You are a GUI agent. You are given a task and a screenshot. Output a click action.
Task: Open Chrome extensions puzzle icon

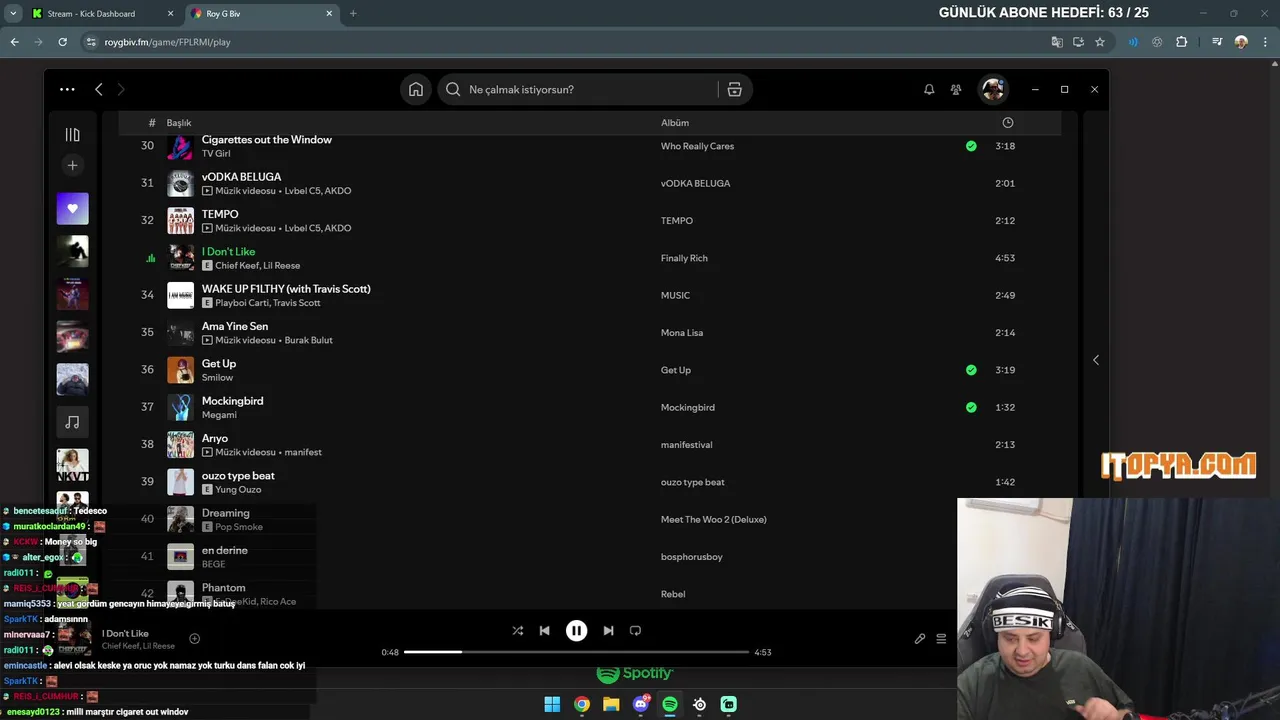pyautogui.click(x=1182, y=42)
